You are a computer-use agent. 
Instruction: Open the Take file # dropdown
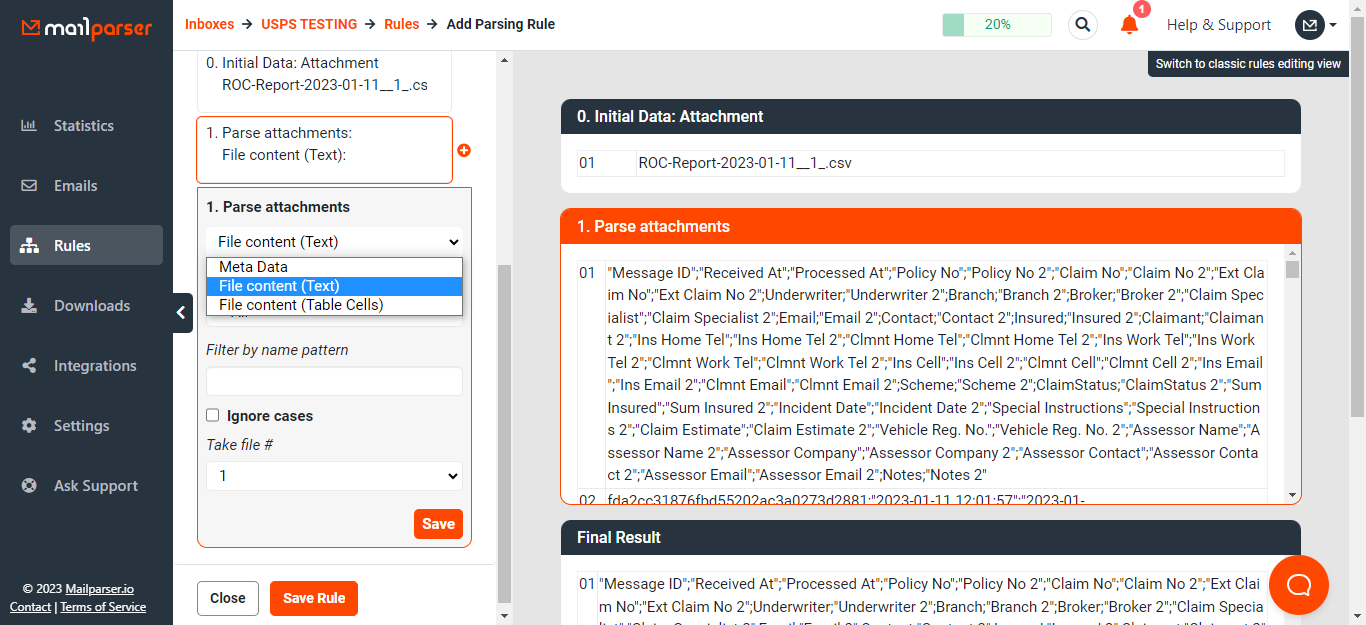pos(334,476)
